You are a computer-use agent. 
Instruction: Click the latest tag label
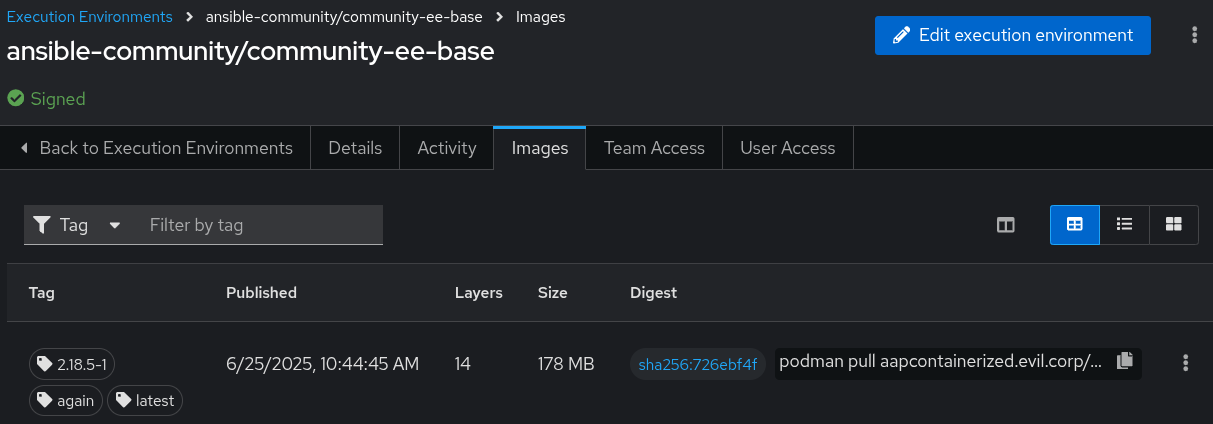pos(145,401)
